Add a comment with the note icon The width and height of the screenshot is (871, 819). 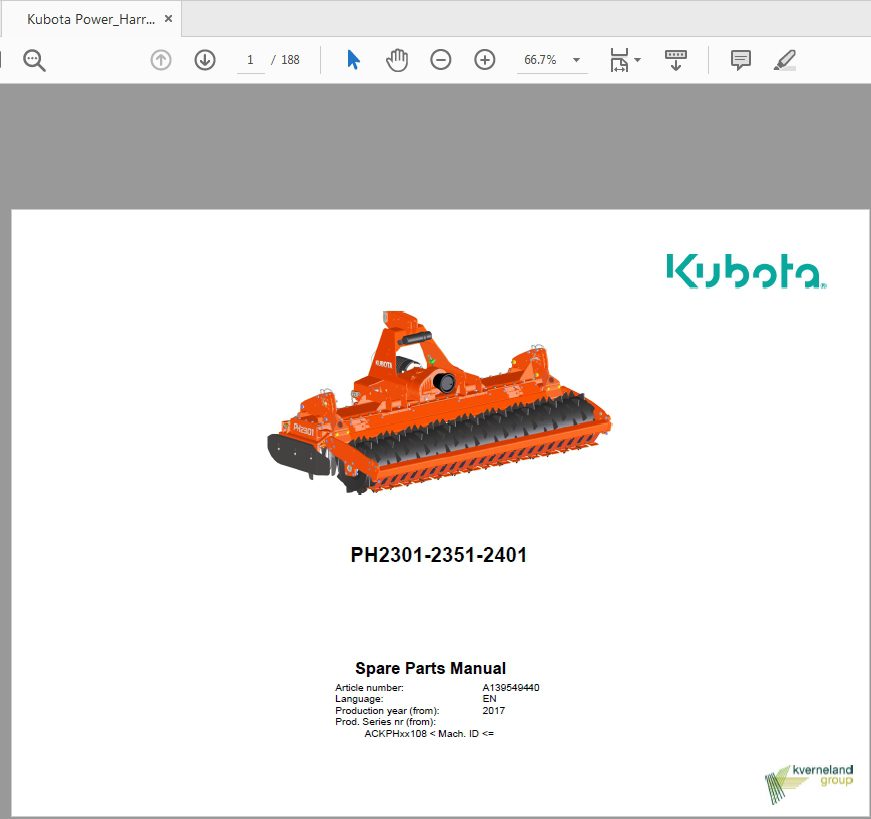coord(740,60)
